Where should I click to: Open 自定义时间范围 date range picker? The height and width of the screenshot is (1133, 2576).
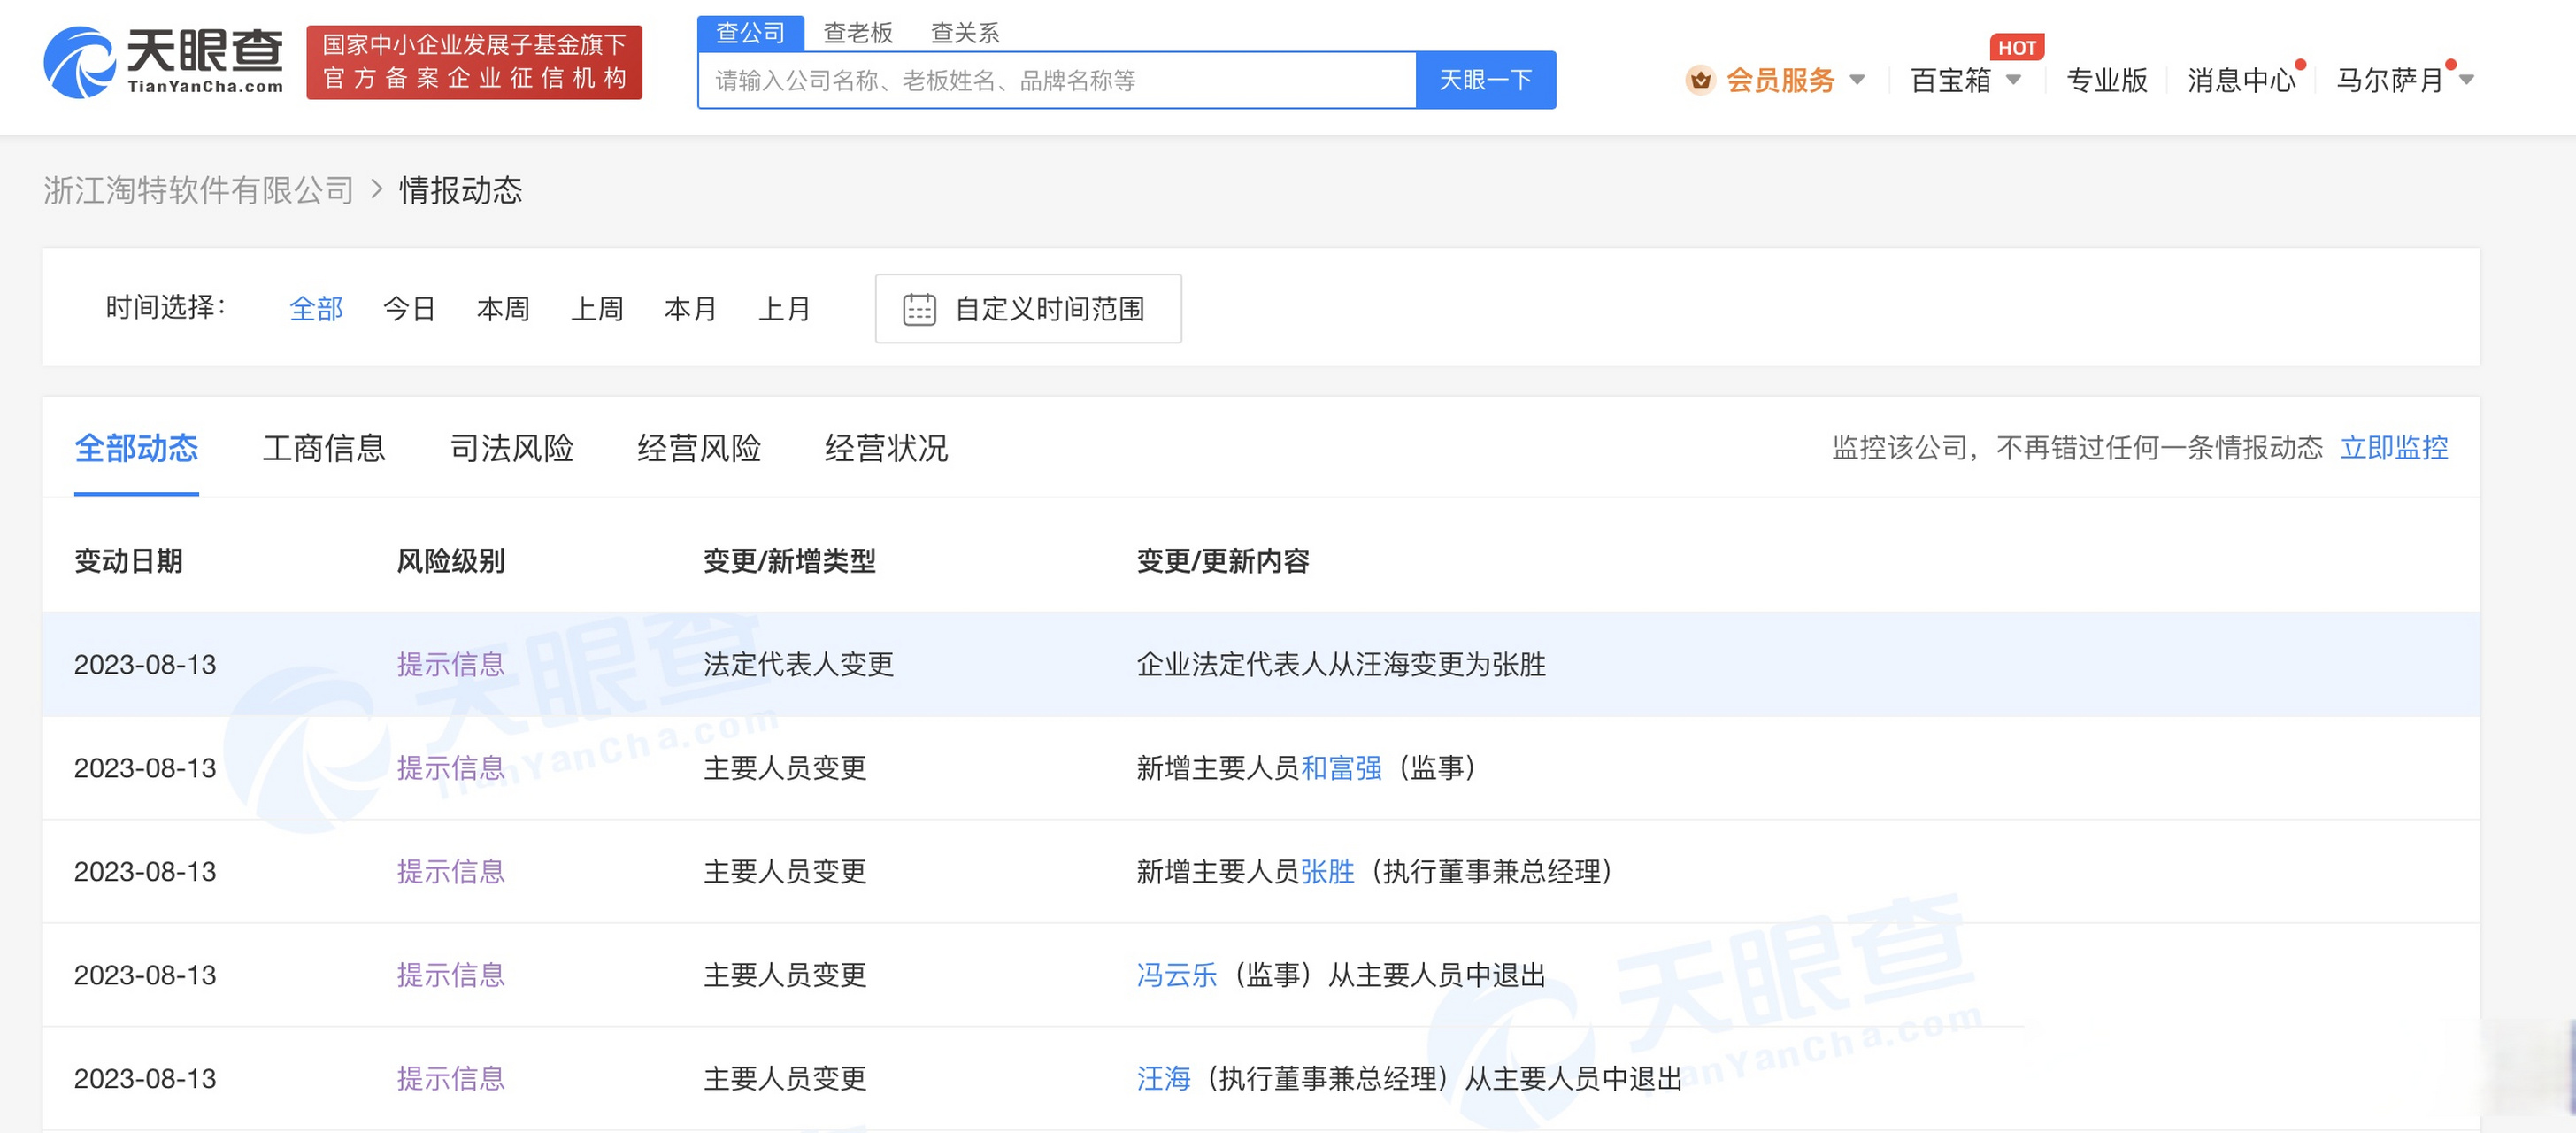point(1028,309)
